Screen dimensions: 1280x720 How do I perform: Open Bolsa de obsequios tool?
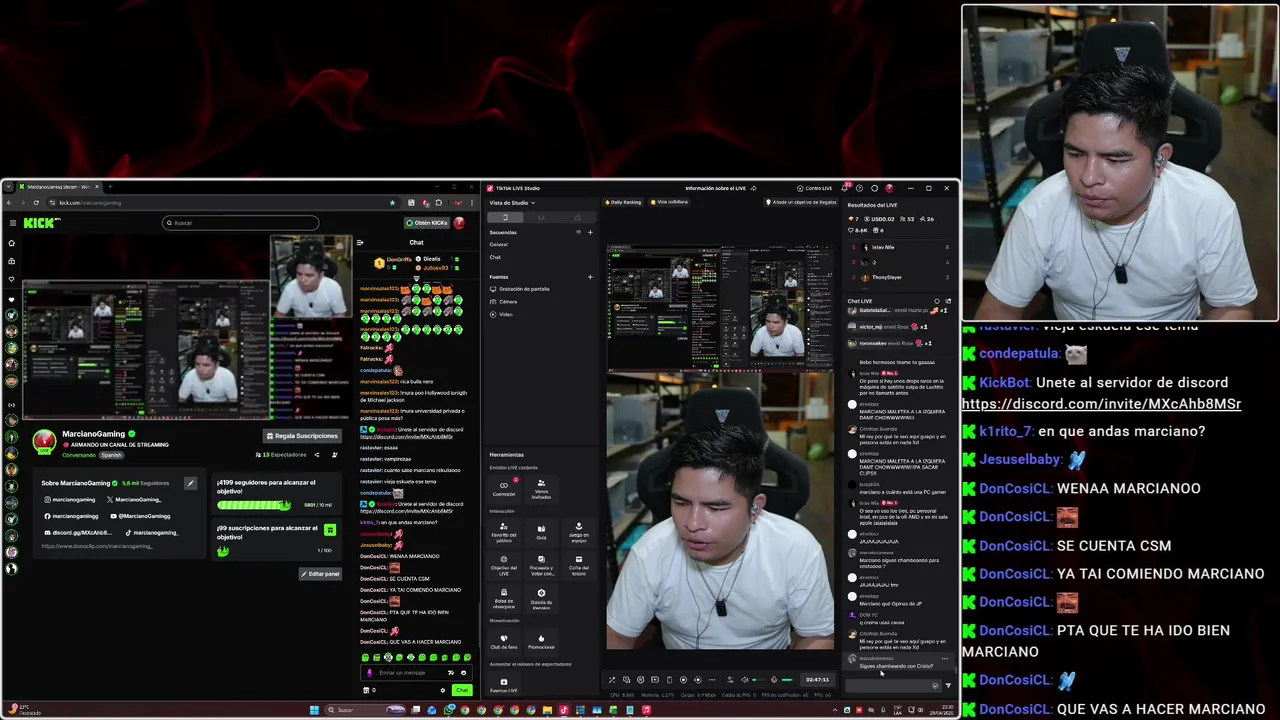504,597
